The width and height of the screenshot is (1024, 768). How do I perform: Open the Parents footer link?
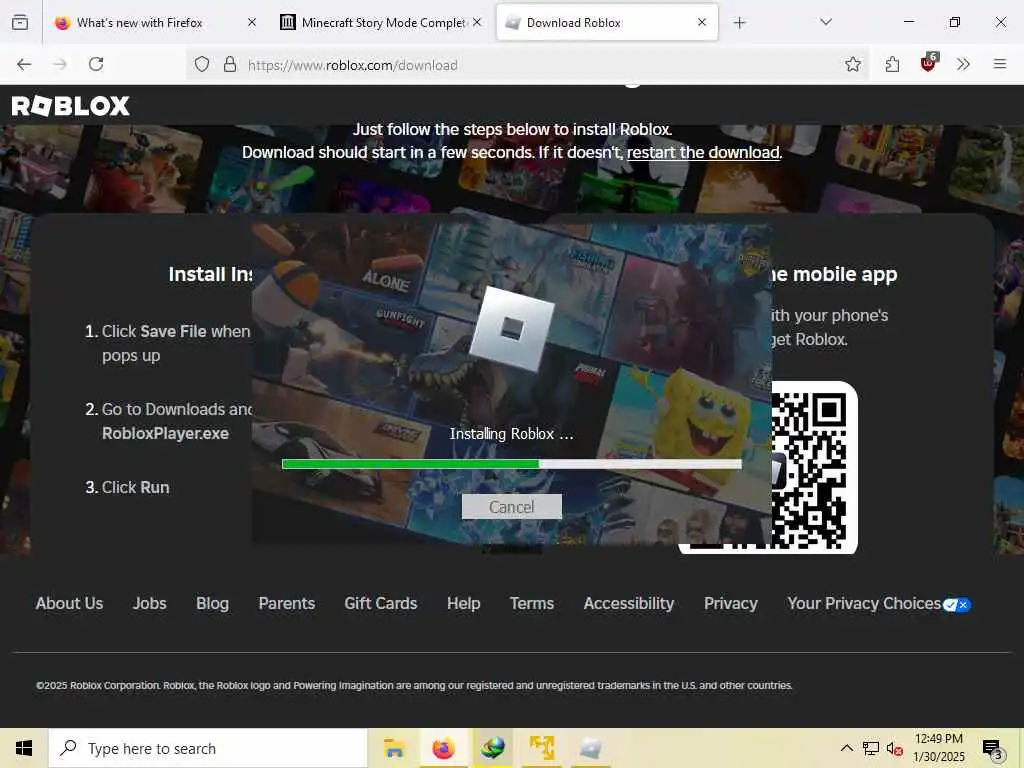pyautogui.click(x=287, y=603)
